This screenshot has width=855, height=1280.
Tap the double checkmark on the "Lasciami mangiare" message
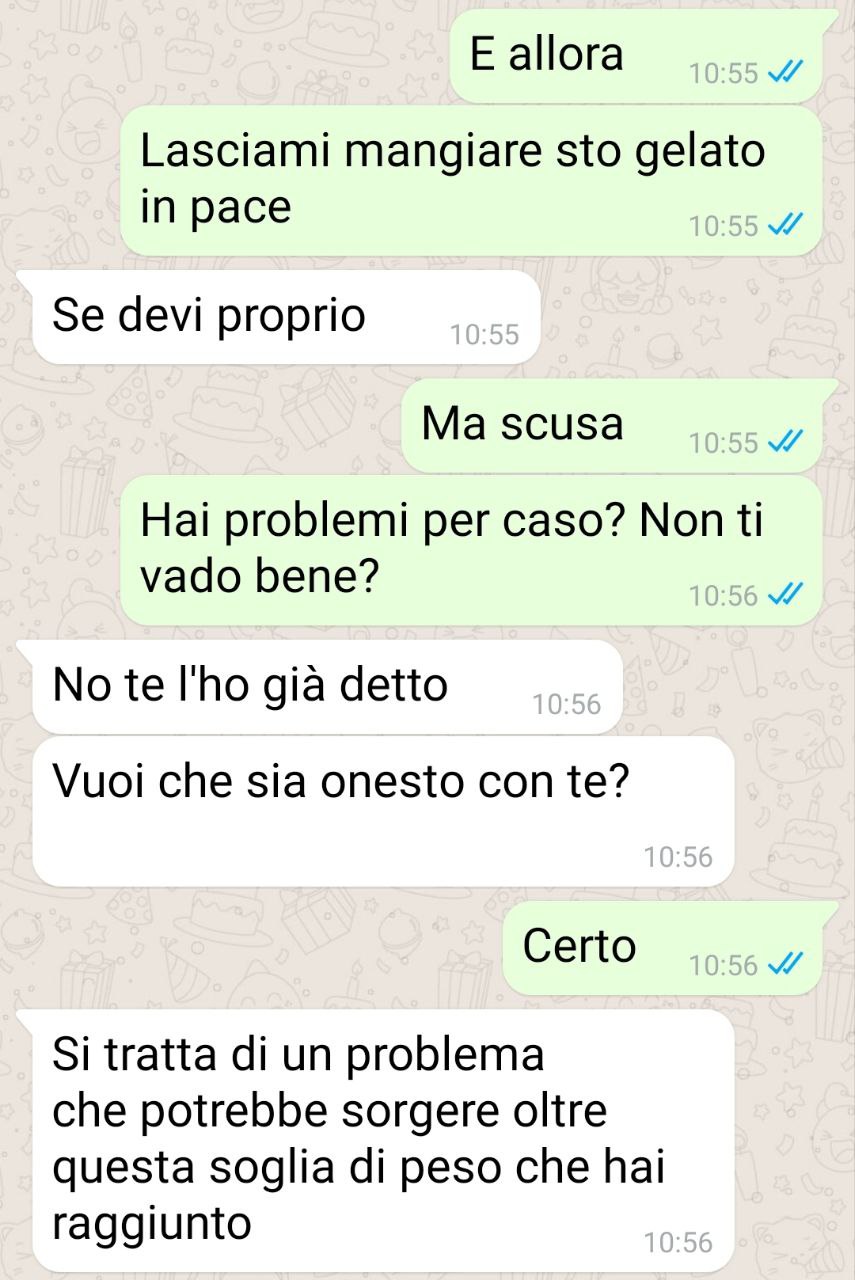pyautogui.click(x=780, y=226)
